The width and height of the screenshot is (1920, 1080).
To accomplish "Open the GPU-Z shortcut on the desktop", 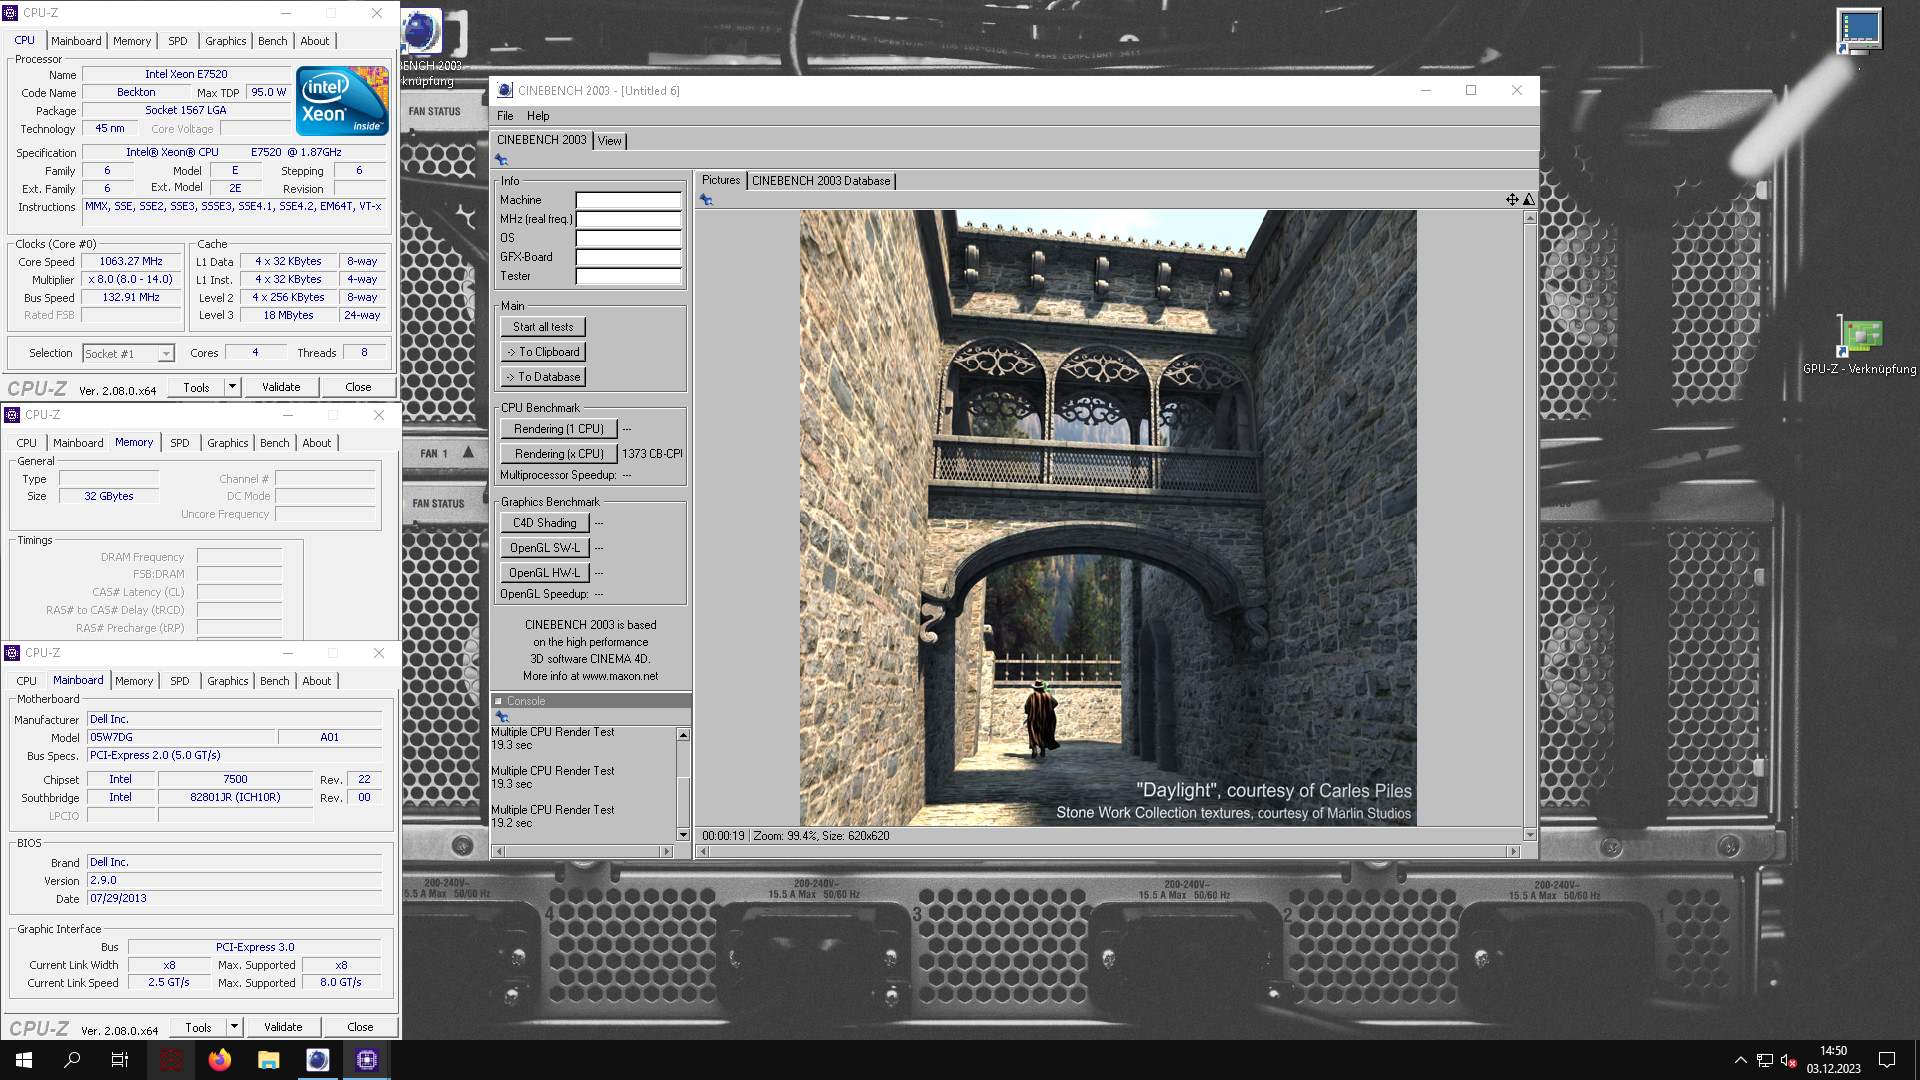I will click(1859, 345).
